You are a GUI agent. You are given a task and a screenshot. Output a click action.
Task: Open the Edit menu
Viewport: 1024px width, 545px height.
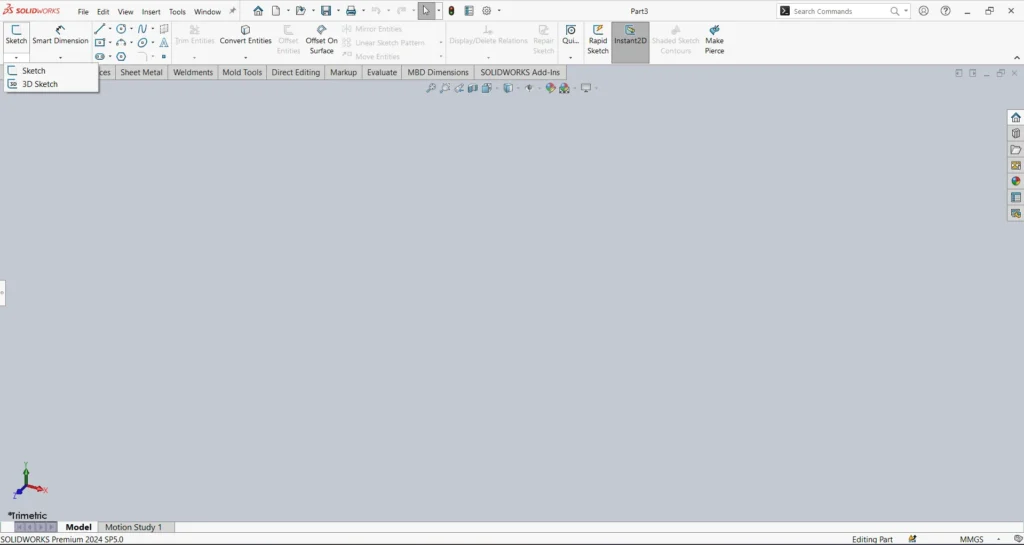[103, 12]
